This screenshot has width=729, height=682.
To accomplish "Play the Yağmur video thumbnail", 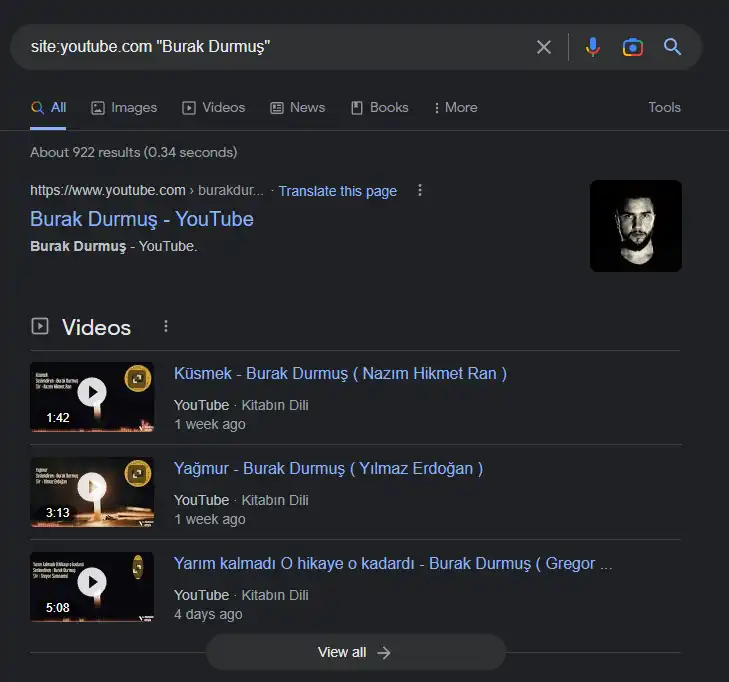I will click(92, 492).
